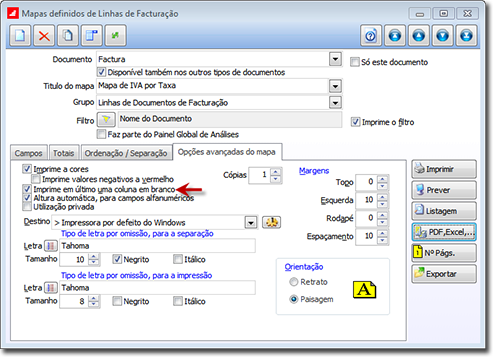
Task: Toggle 'Altura automática, para campos alfanuméricos'
Action: click(x=27, y=198)
